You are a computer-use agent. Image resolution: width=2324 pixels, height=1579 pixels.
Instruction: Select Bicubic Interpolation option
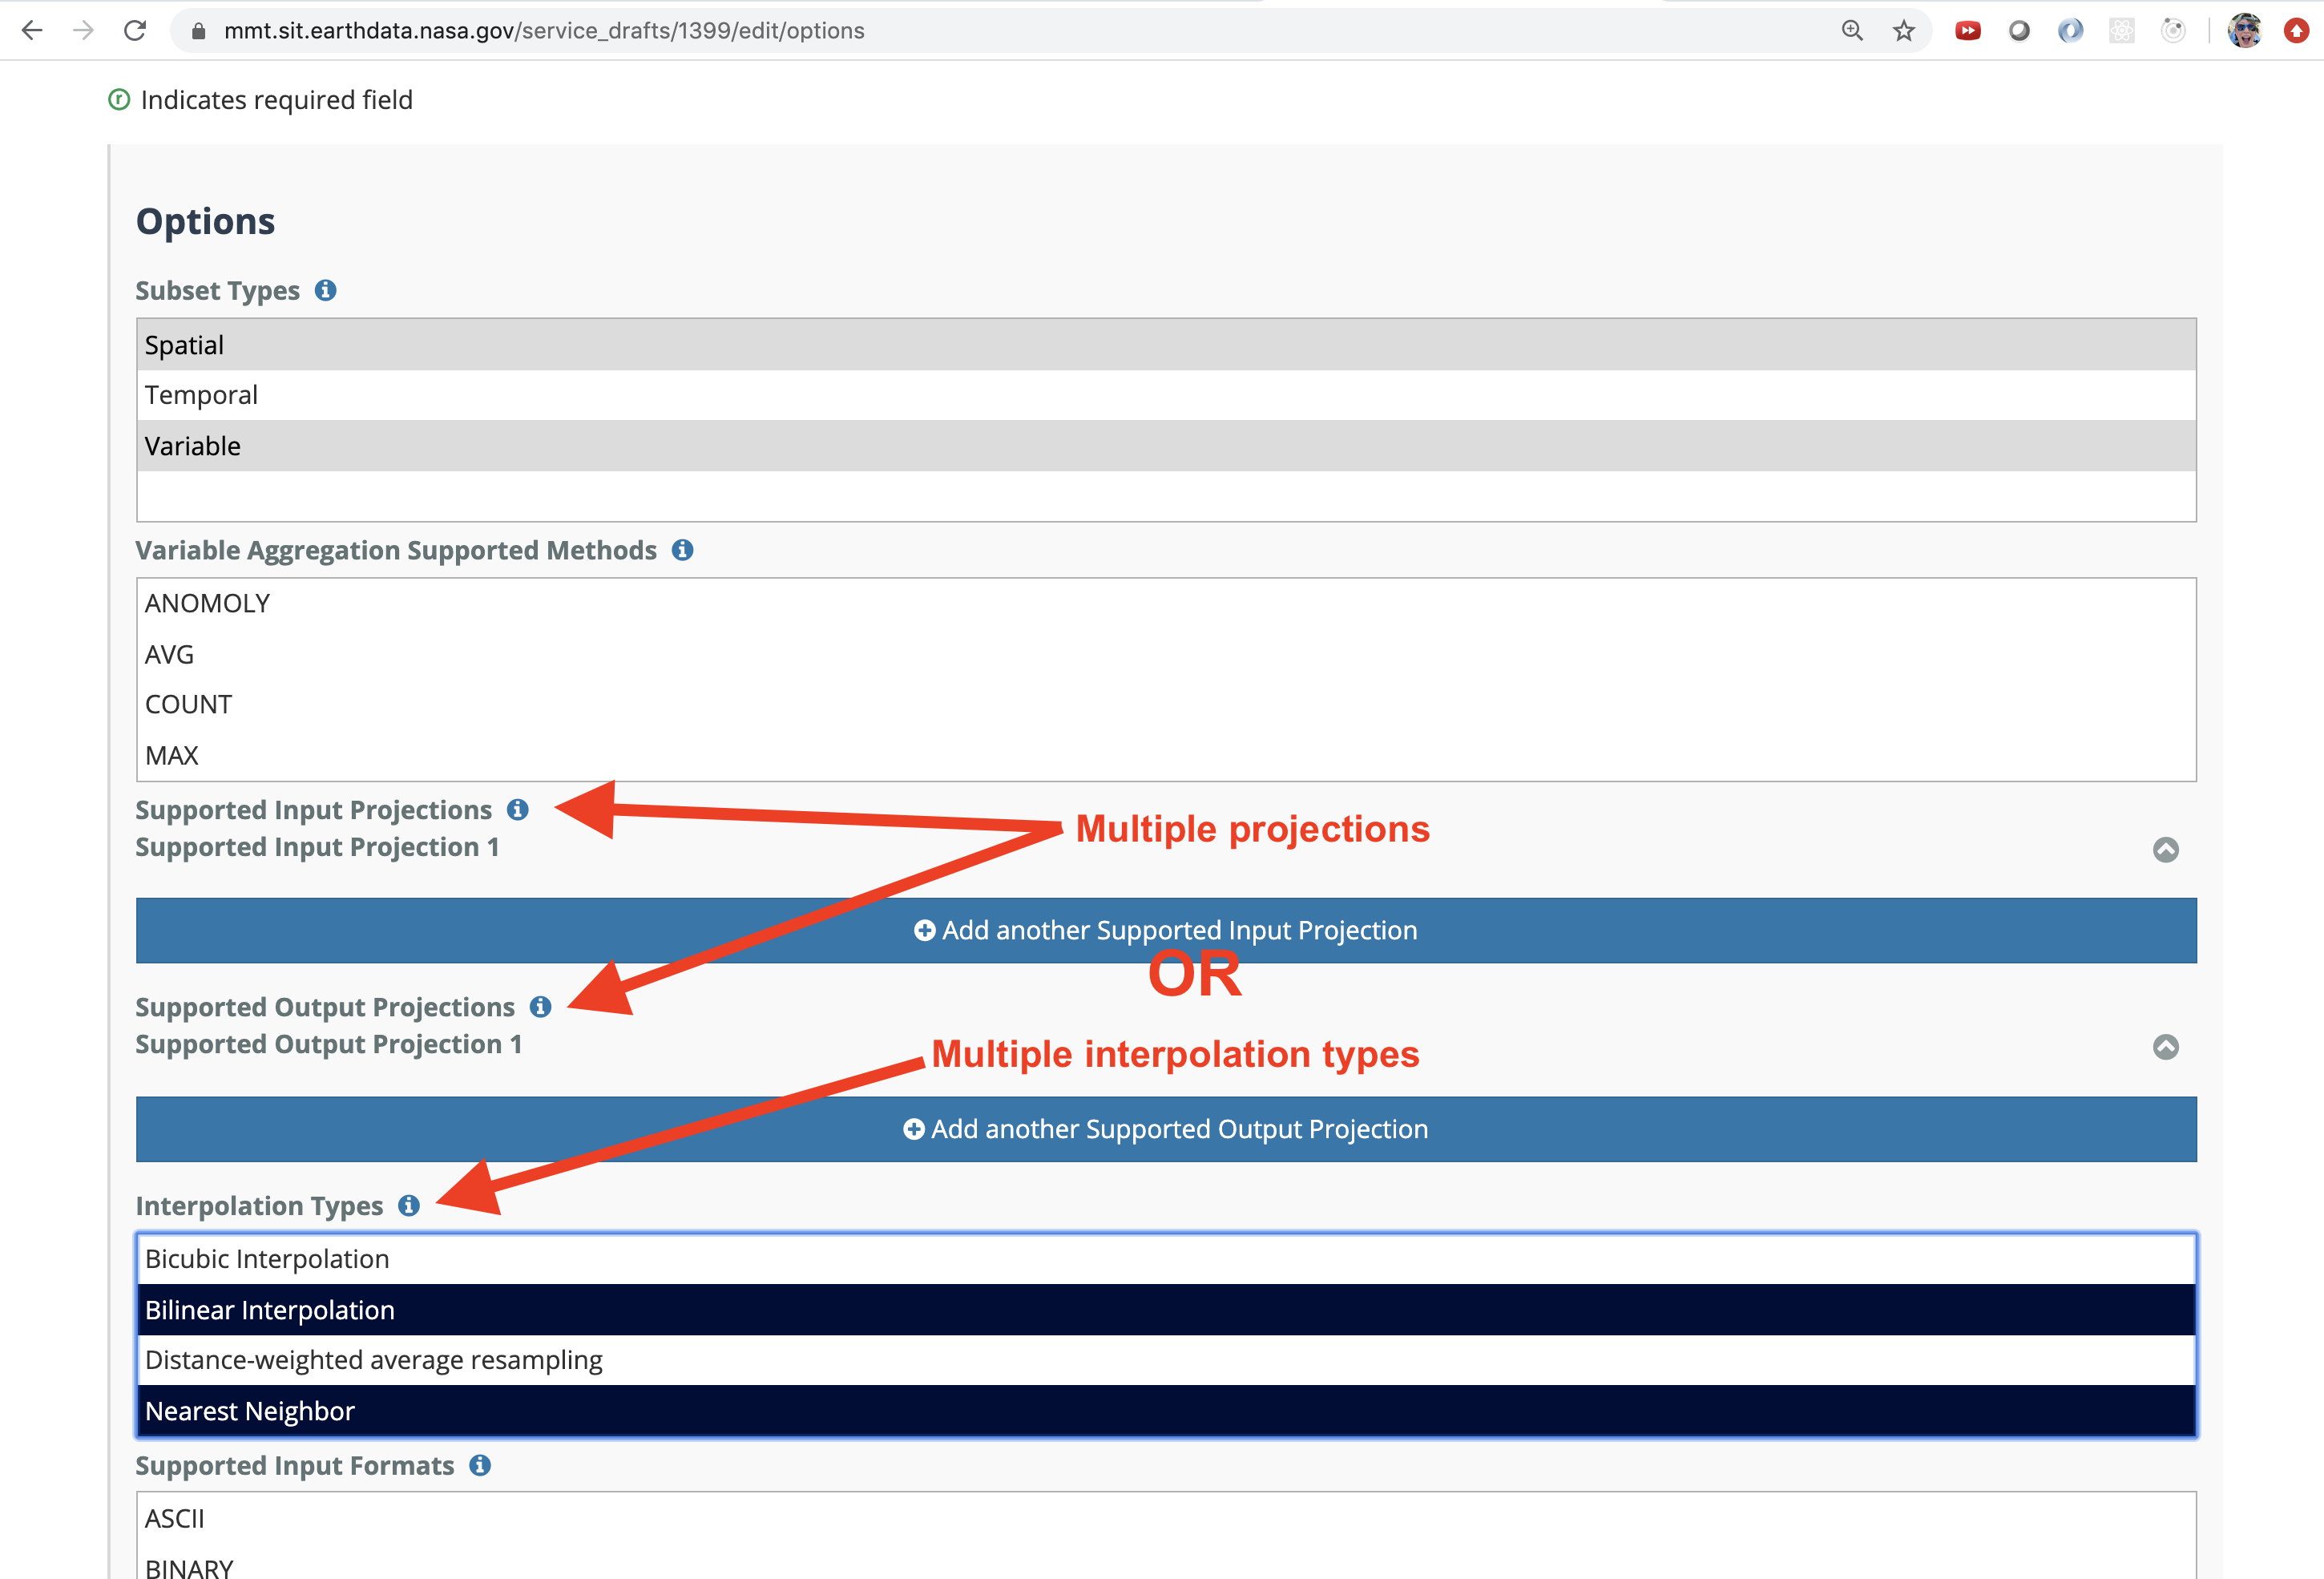tap(1166, 1260)
